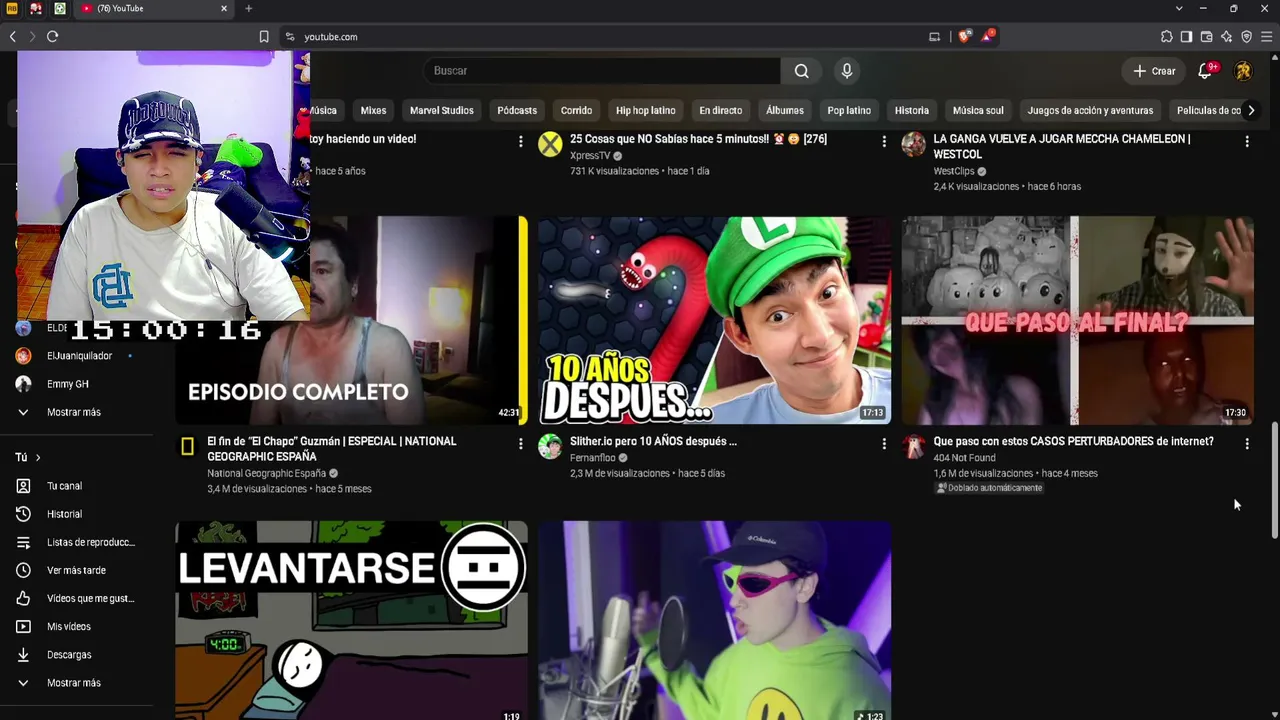Go back with the browser back arrow

[x=13, y=37]
